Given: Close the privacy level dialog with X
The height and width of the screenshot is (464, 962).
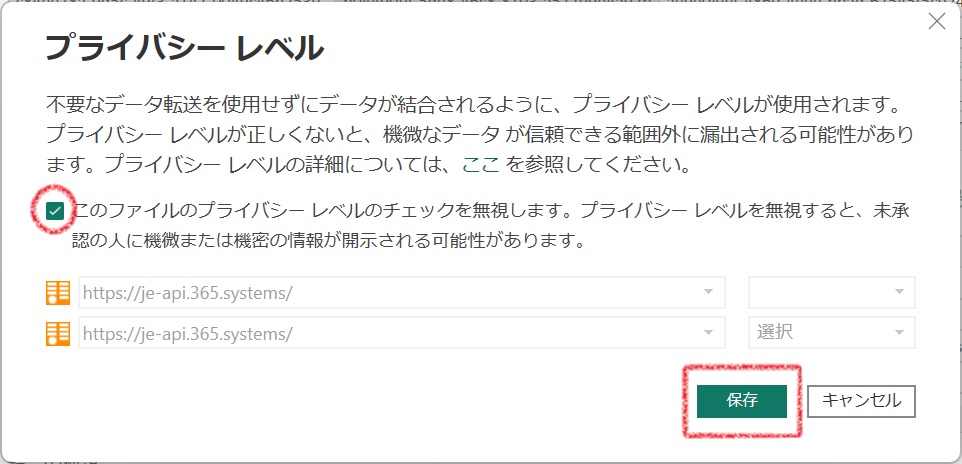Looking at the screenshot, I should point(936,23).
